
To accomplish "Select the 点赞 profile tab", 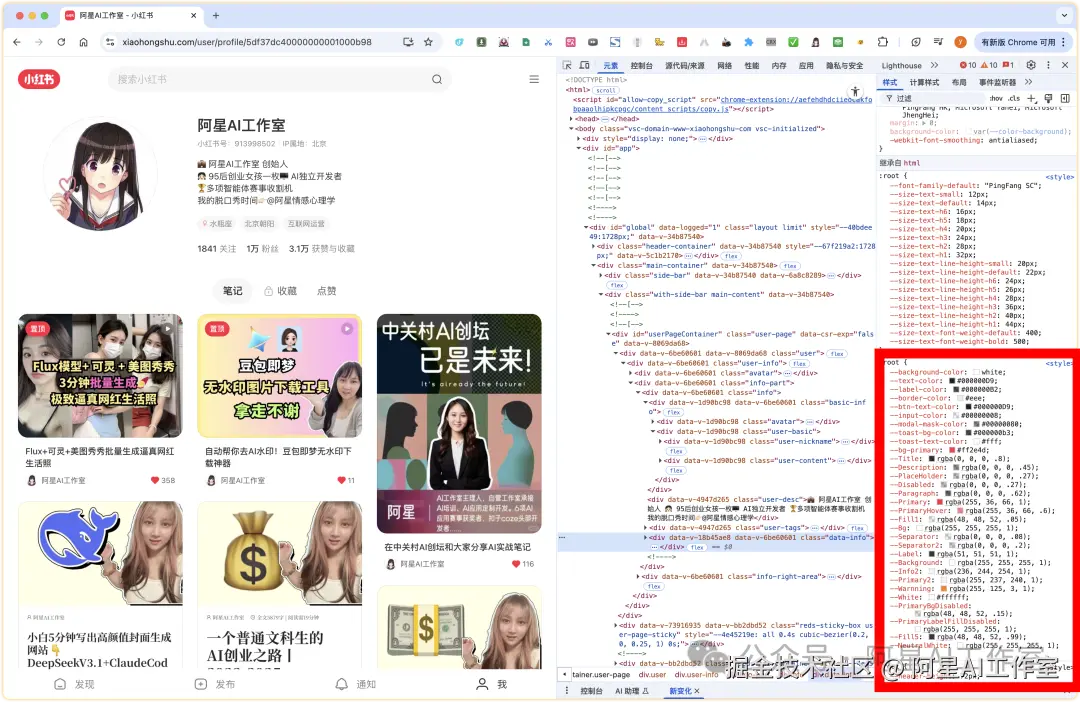I will [x=326, y=291].
